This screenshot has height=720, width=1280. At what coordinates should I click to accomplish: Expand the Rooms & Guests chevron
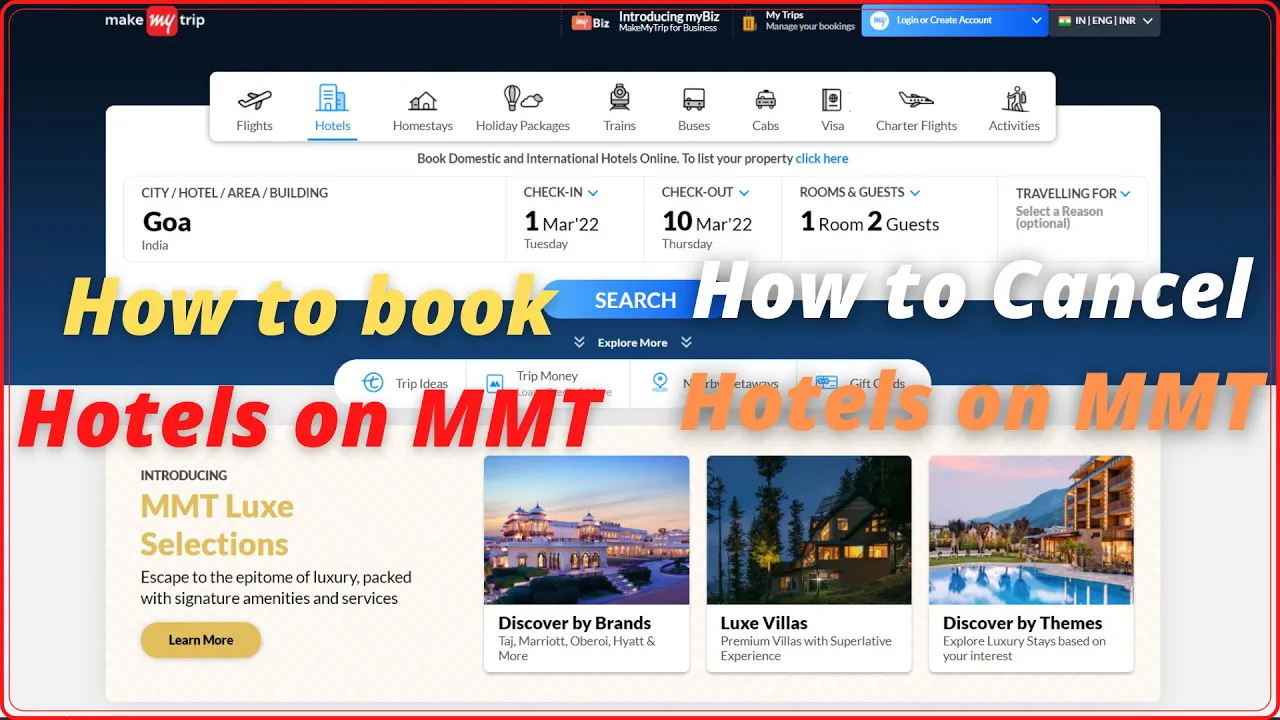(x=915, y=193)
